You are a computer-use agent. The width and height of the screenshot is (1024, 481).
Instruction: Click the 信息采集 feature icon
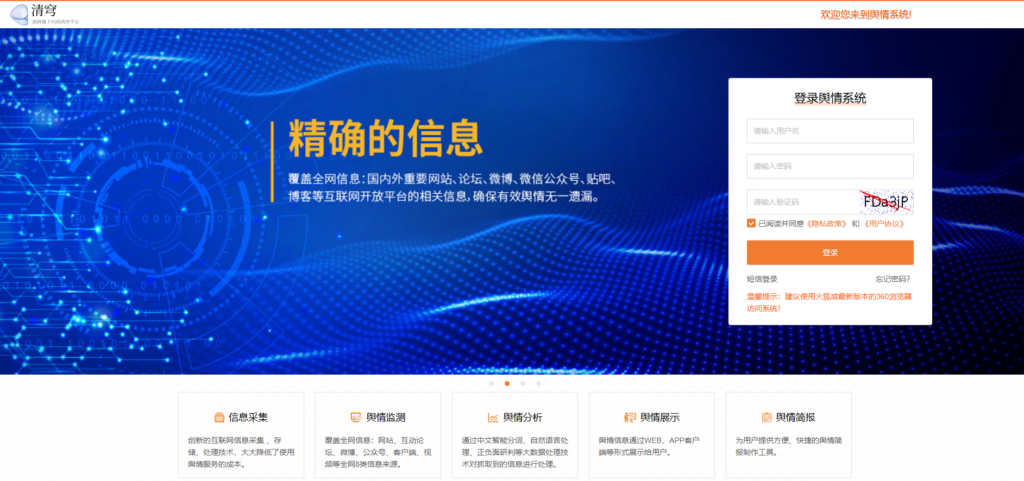[x=219, y=417]
